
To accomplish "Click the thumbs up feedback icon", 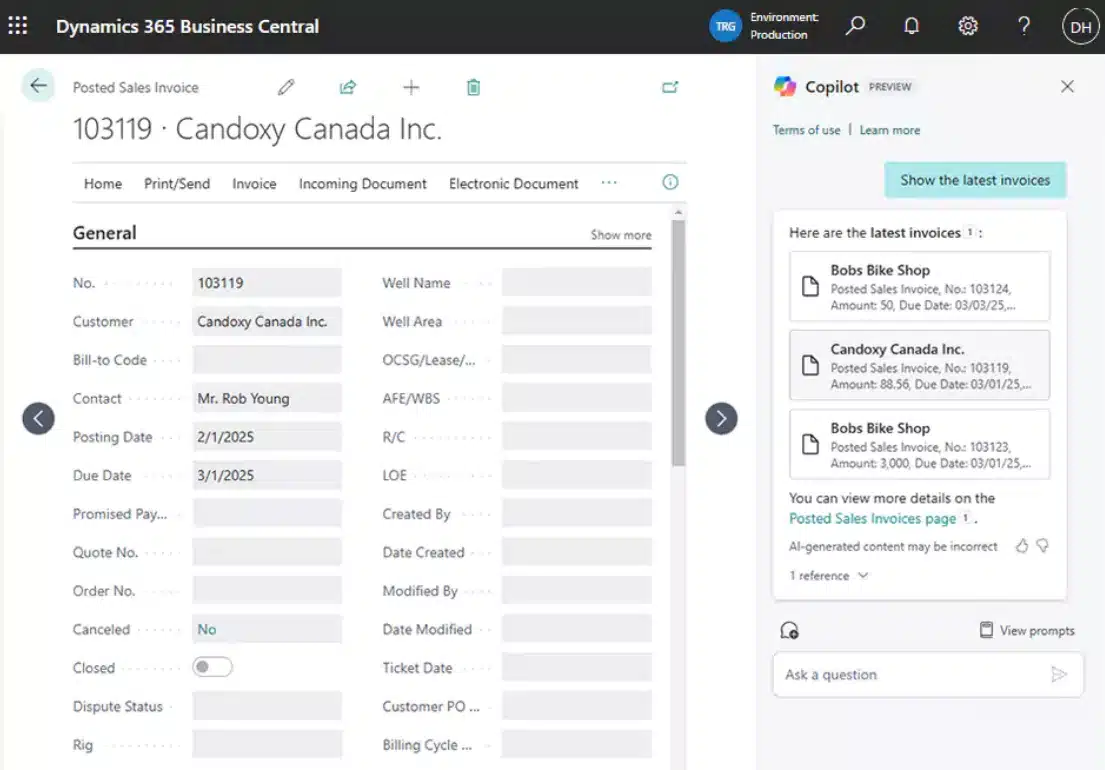I will tap(1022, 546).
